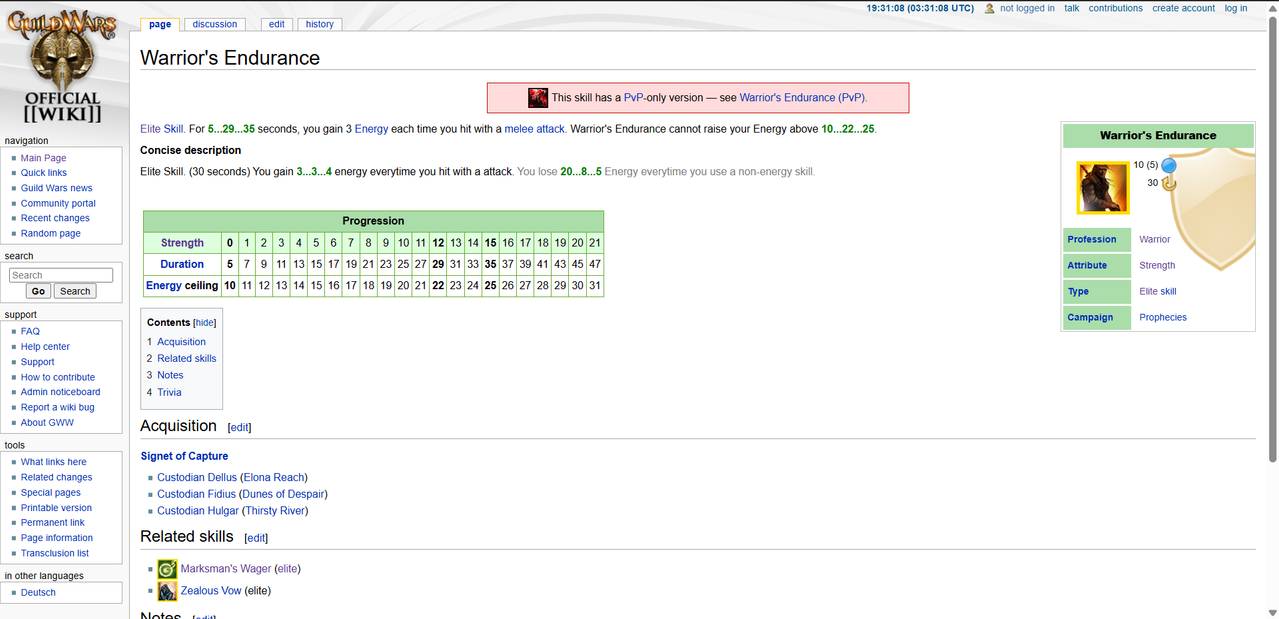The image size is (1279, 619).
Task: Open the Zealous Vow skill icon
Action: [167, 591]
